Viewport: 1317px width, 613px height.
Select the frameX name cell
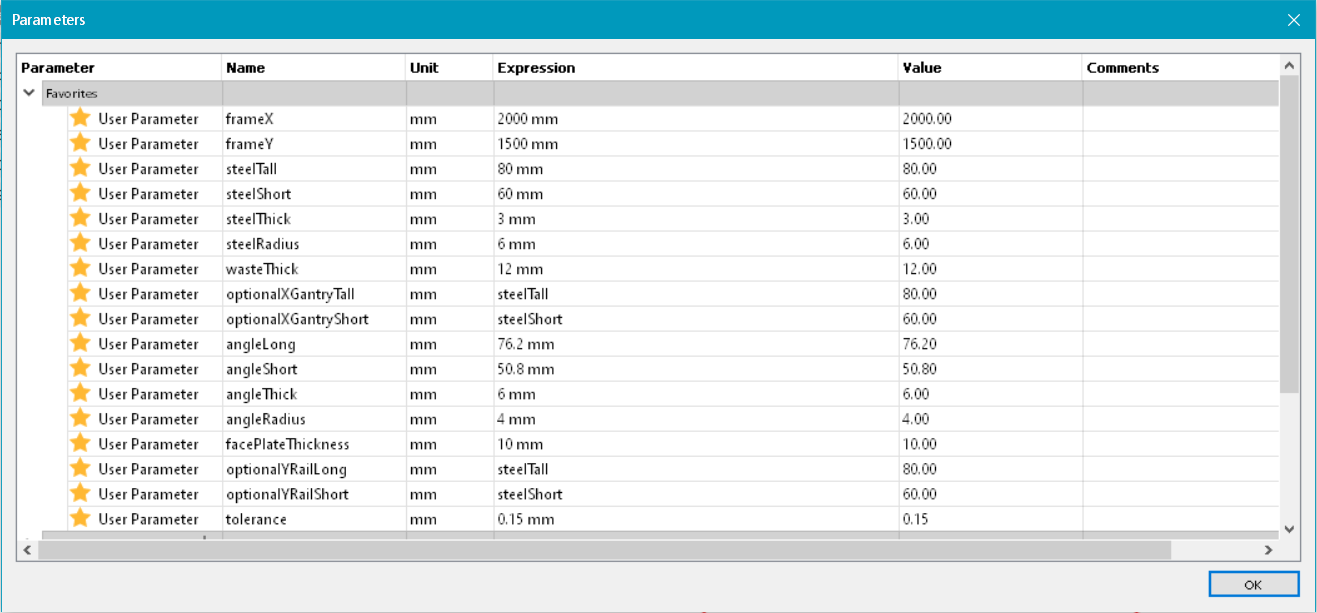(313, 118)
